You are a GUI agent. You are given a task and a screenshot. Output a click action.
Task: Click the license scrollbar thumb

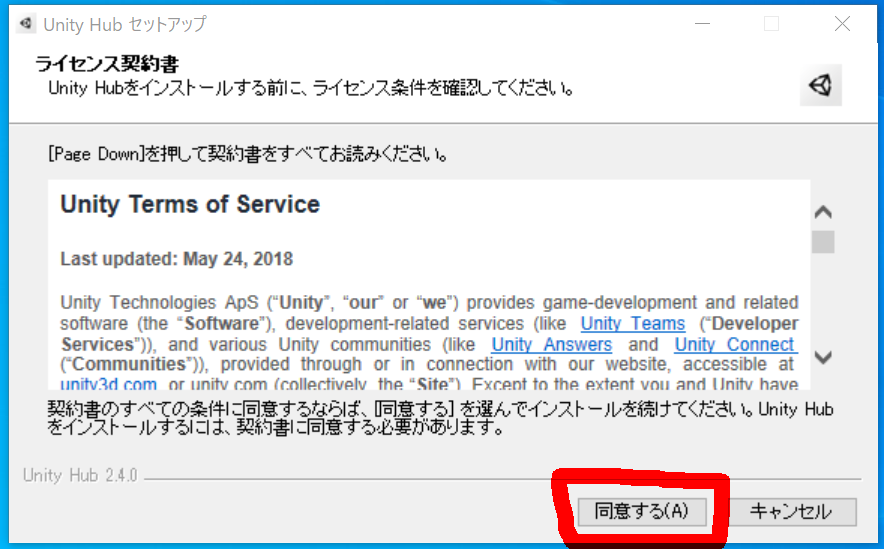pos(823,242)
